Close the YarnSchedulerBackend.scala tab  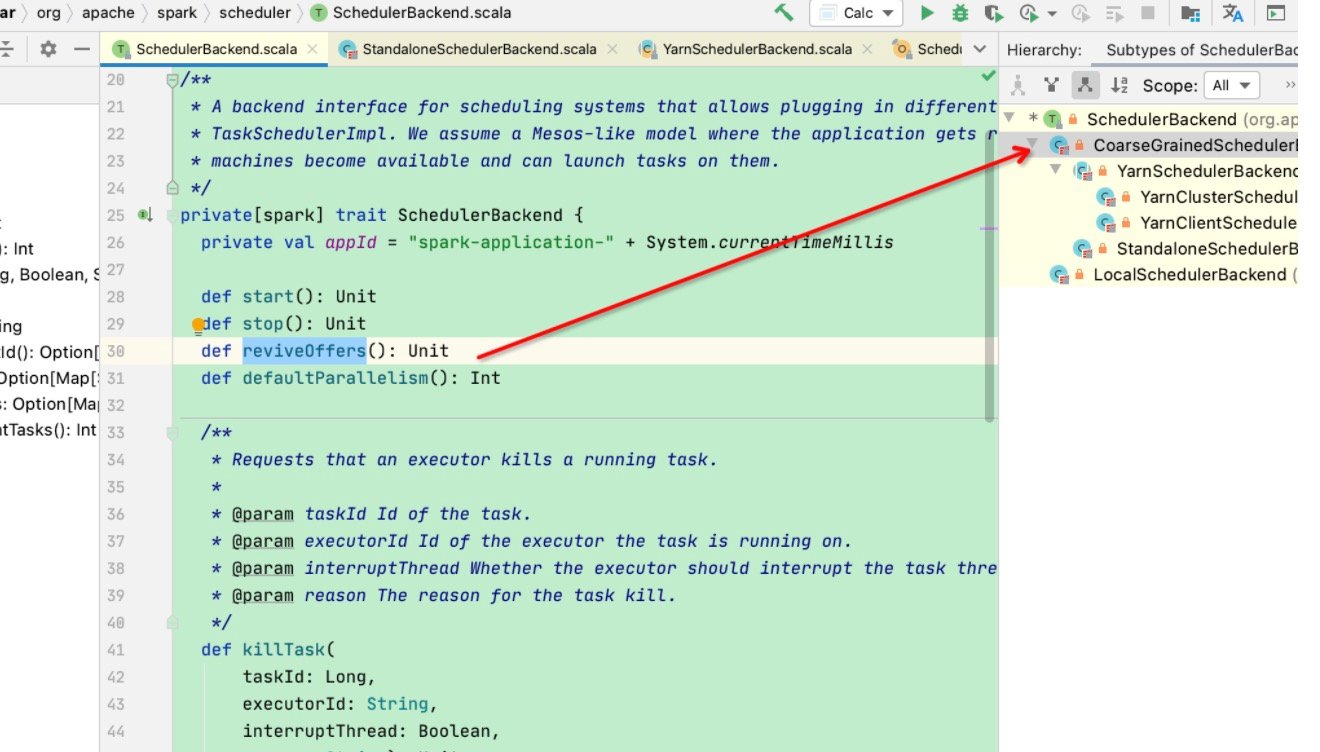click(866, 50)
